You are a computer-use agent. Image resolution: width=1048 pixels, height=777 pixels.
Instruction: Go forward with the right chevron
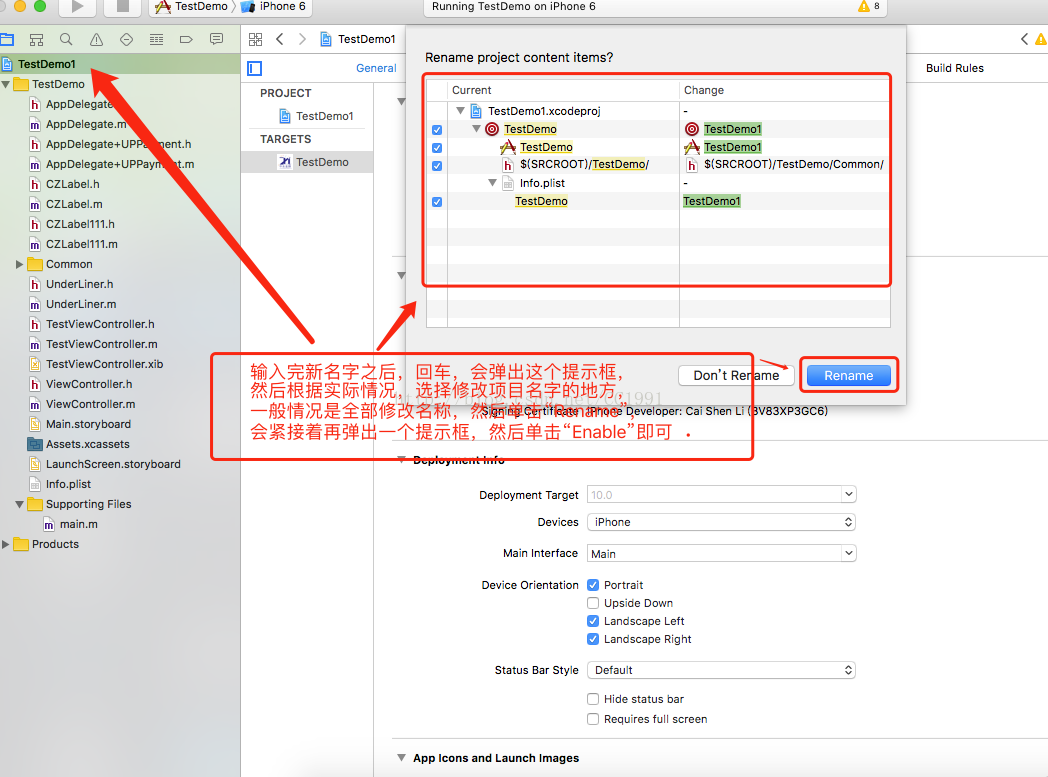302,39
